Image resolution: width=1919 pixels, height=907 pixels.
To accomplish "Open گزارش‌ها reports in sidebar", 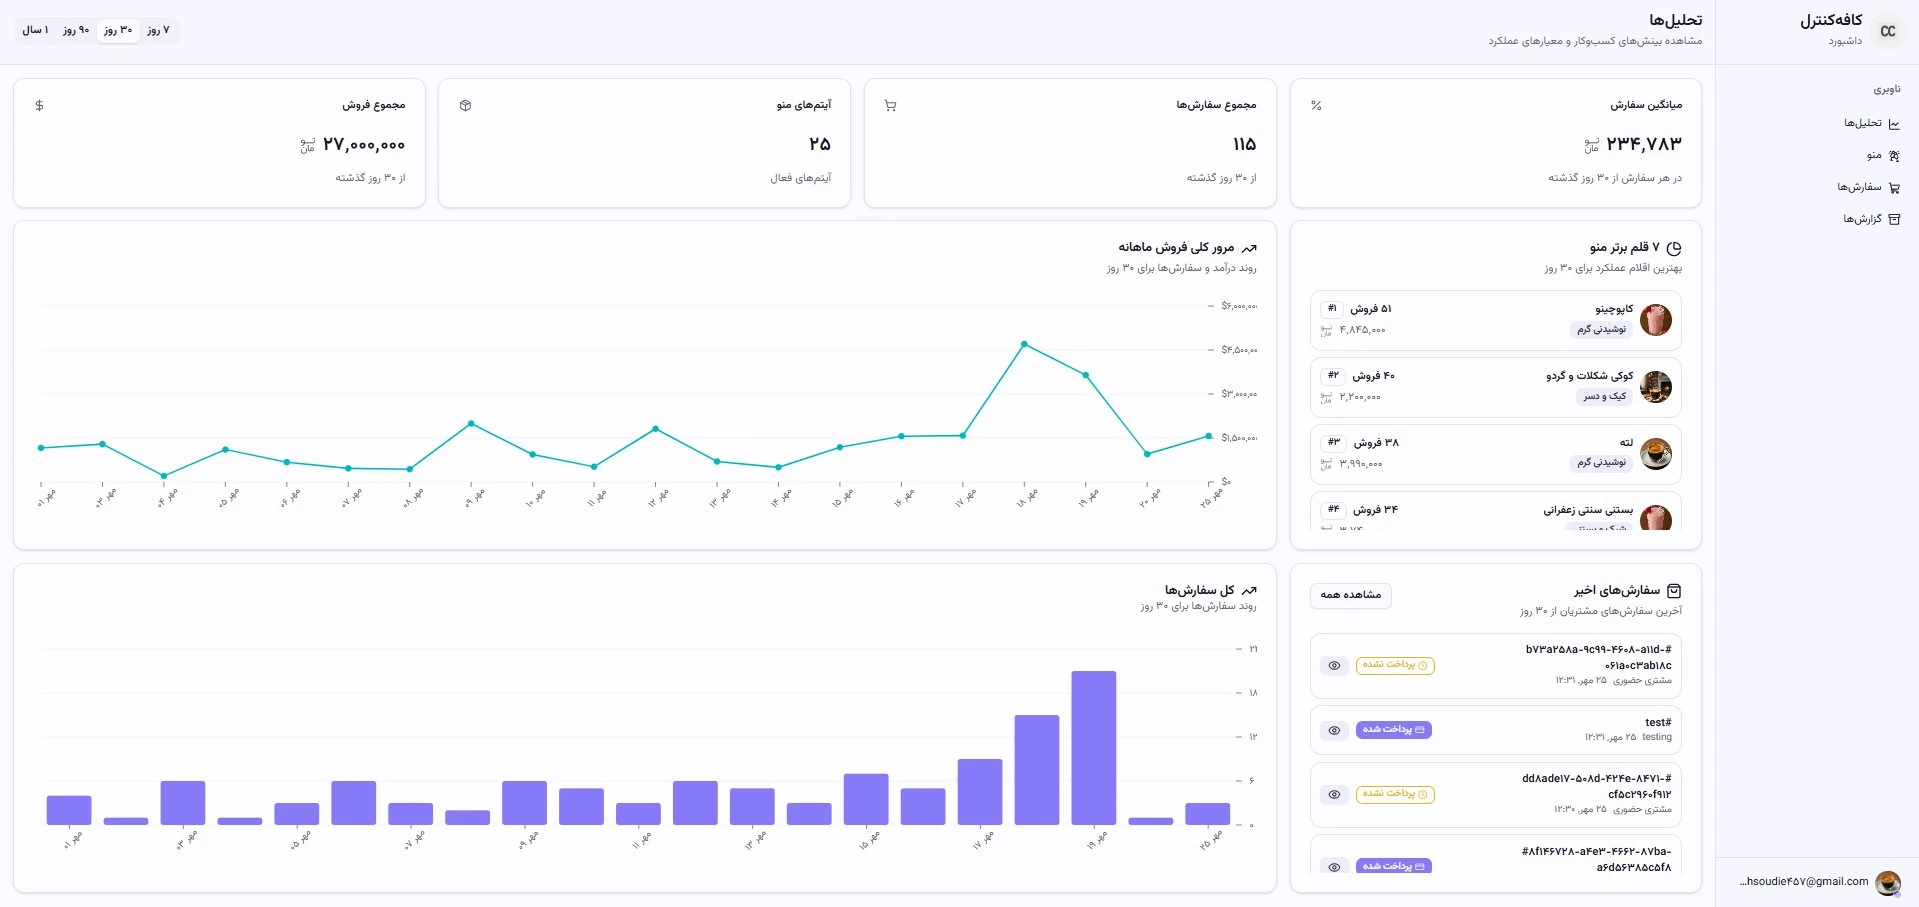I will click(1871, 219).
